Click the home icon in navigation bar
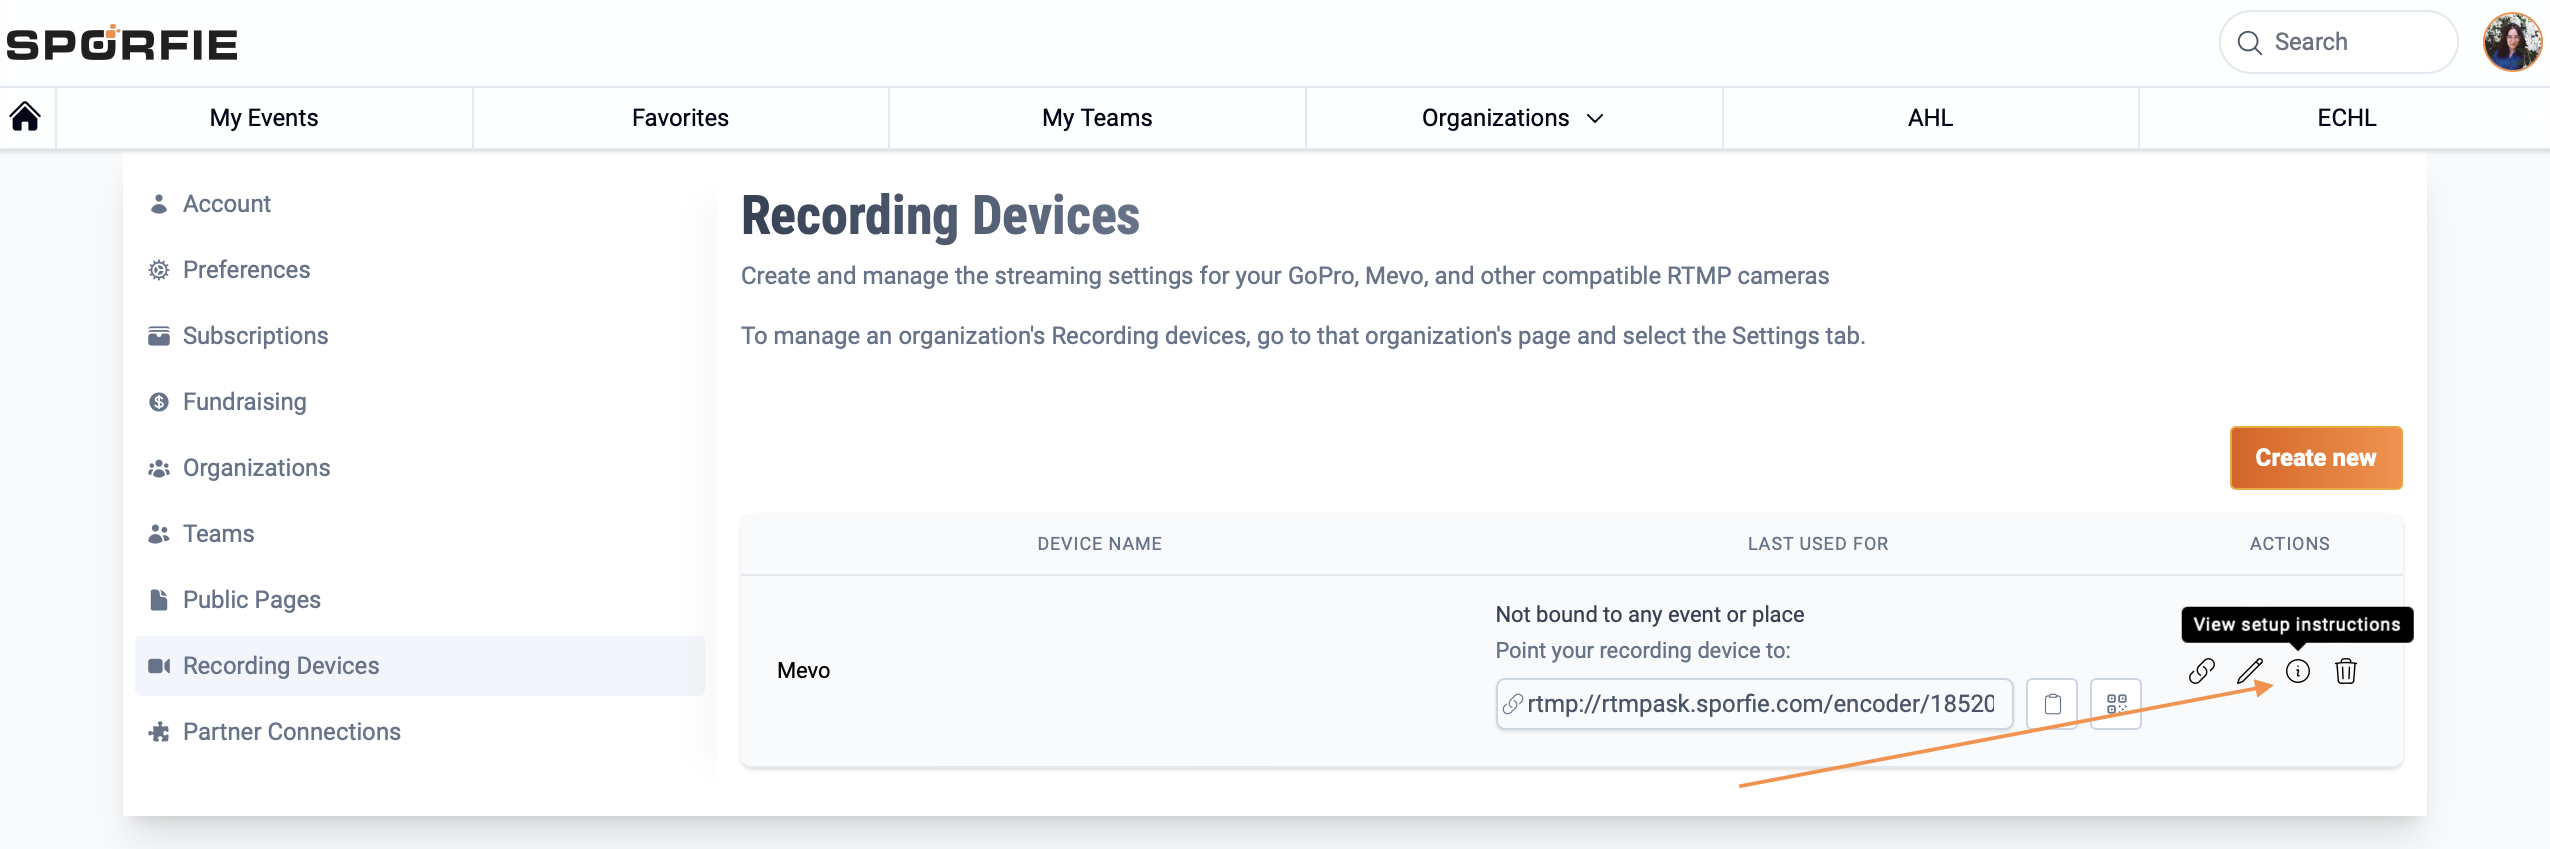Image resolution: width=2550 pixels, height=849 pixels. coord(25,117)
